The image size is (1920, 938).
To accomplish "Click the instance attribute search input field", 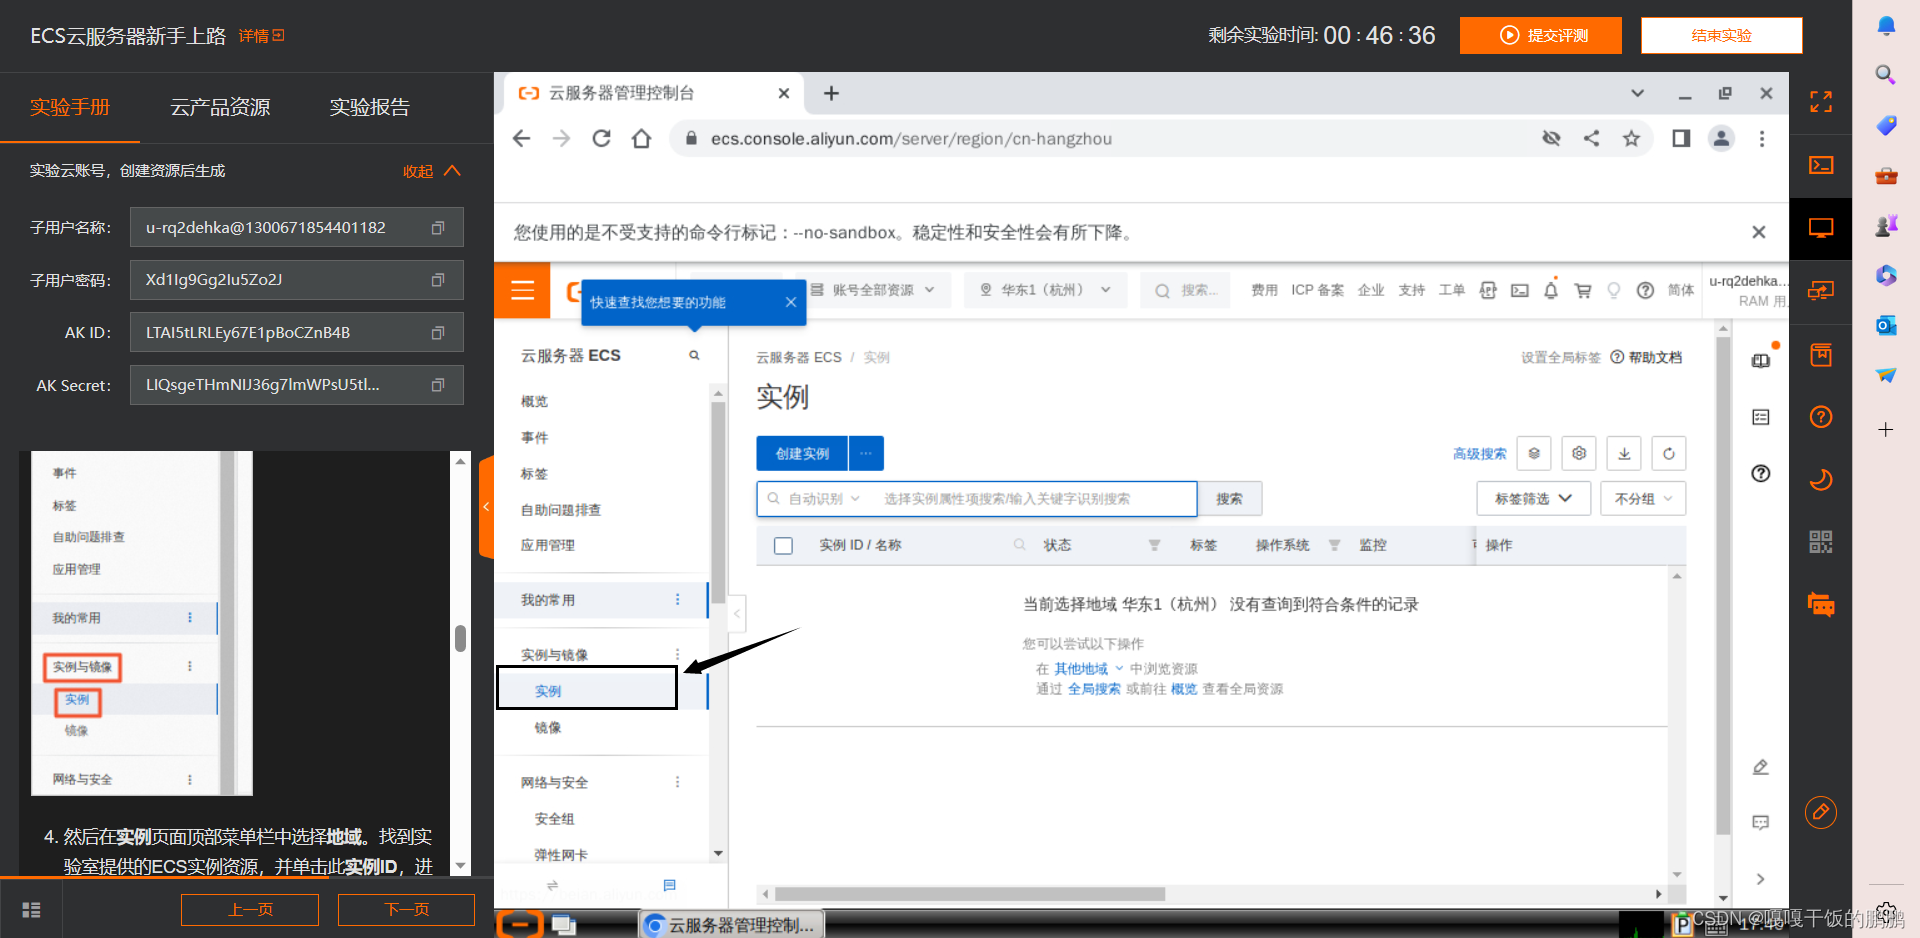I will (1035, 499).
